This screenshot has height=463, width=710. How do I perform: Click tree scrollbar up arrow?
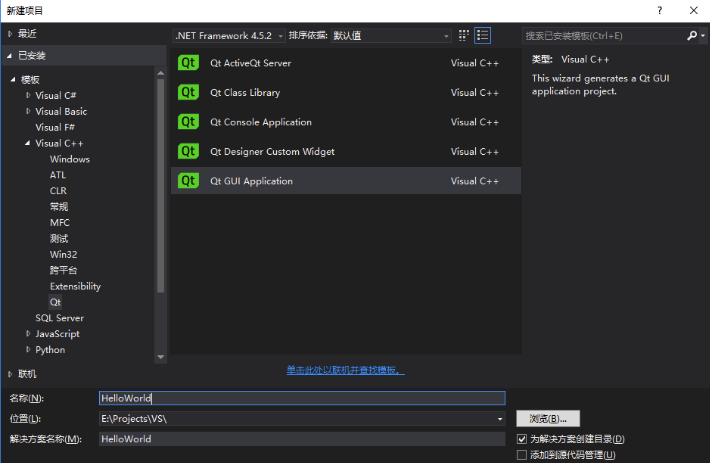[160, 73]
